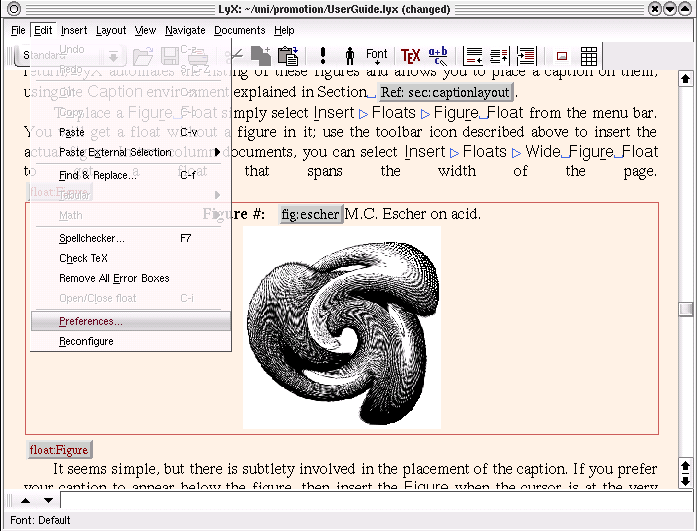The width and height of the screenshot is (697, 531).
Task: Choose Reconfigure in the Edit menu
Action: coord(131,341)
